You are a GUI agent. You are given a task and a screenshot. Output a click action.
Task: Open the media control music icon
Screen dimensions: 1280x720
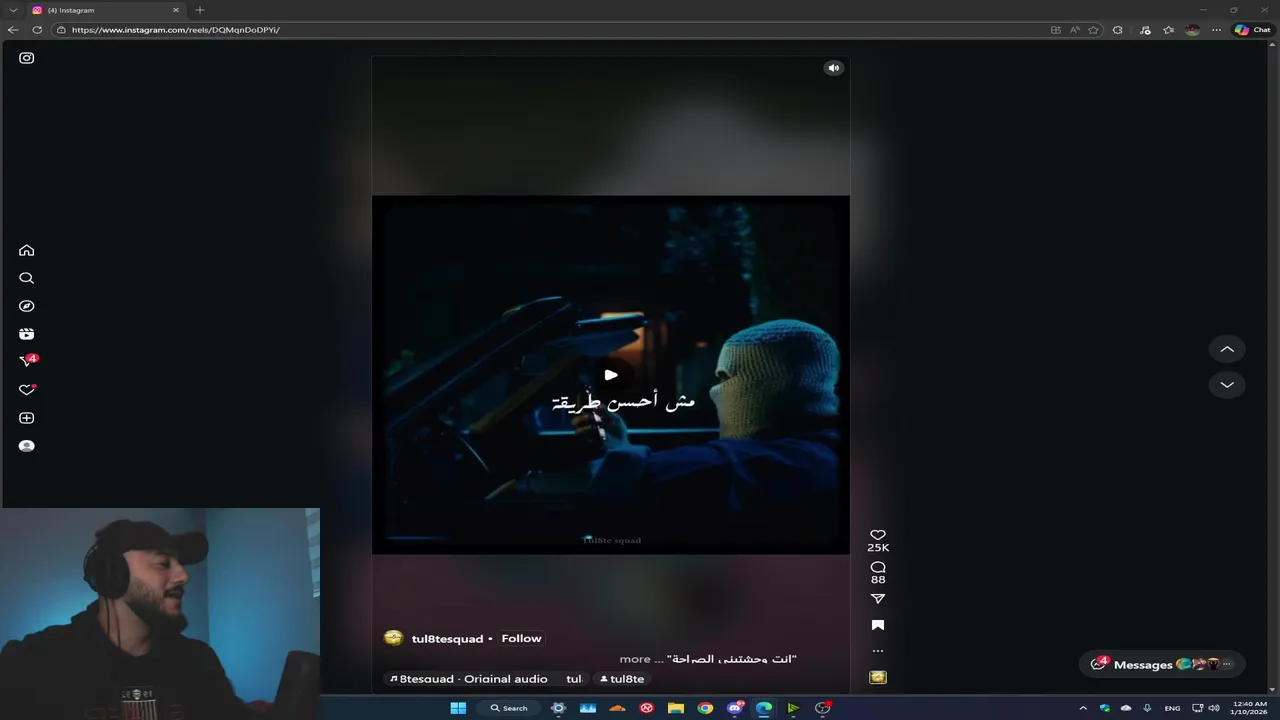click(1145, 30)
